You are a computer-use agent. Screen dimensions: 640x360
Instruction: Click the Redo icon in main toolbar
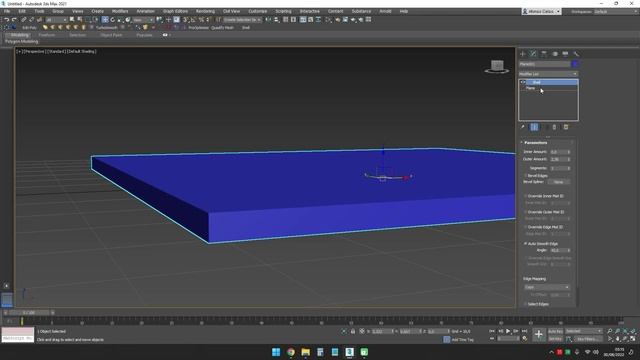tap(14, 20)
